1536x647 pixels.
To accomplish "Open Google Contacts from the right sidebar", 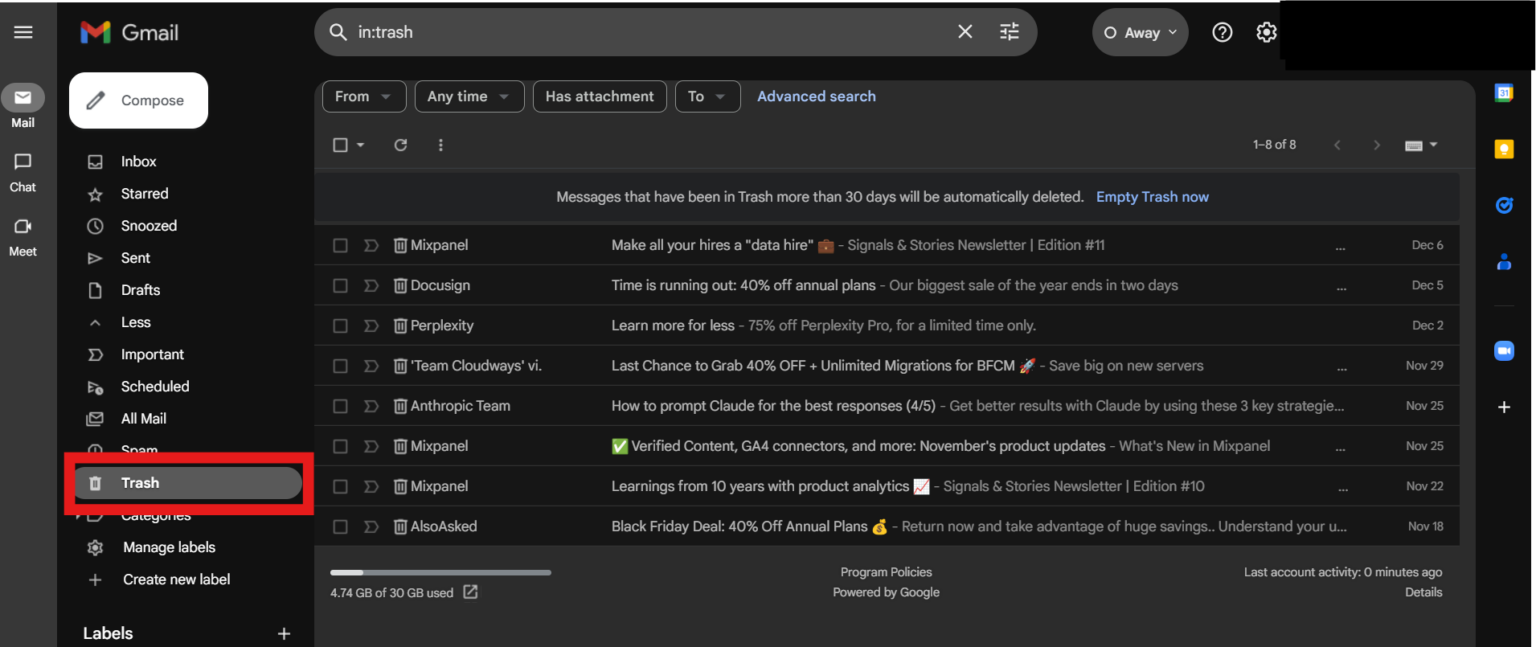I will coord(1504,262).
